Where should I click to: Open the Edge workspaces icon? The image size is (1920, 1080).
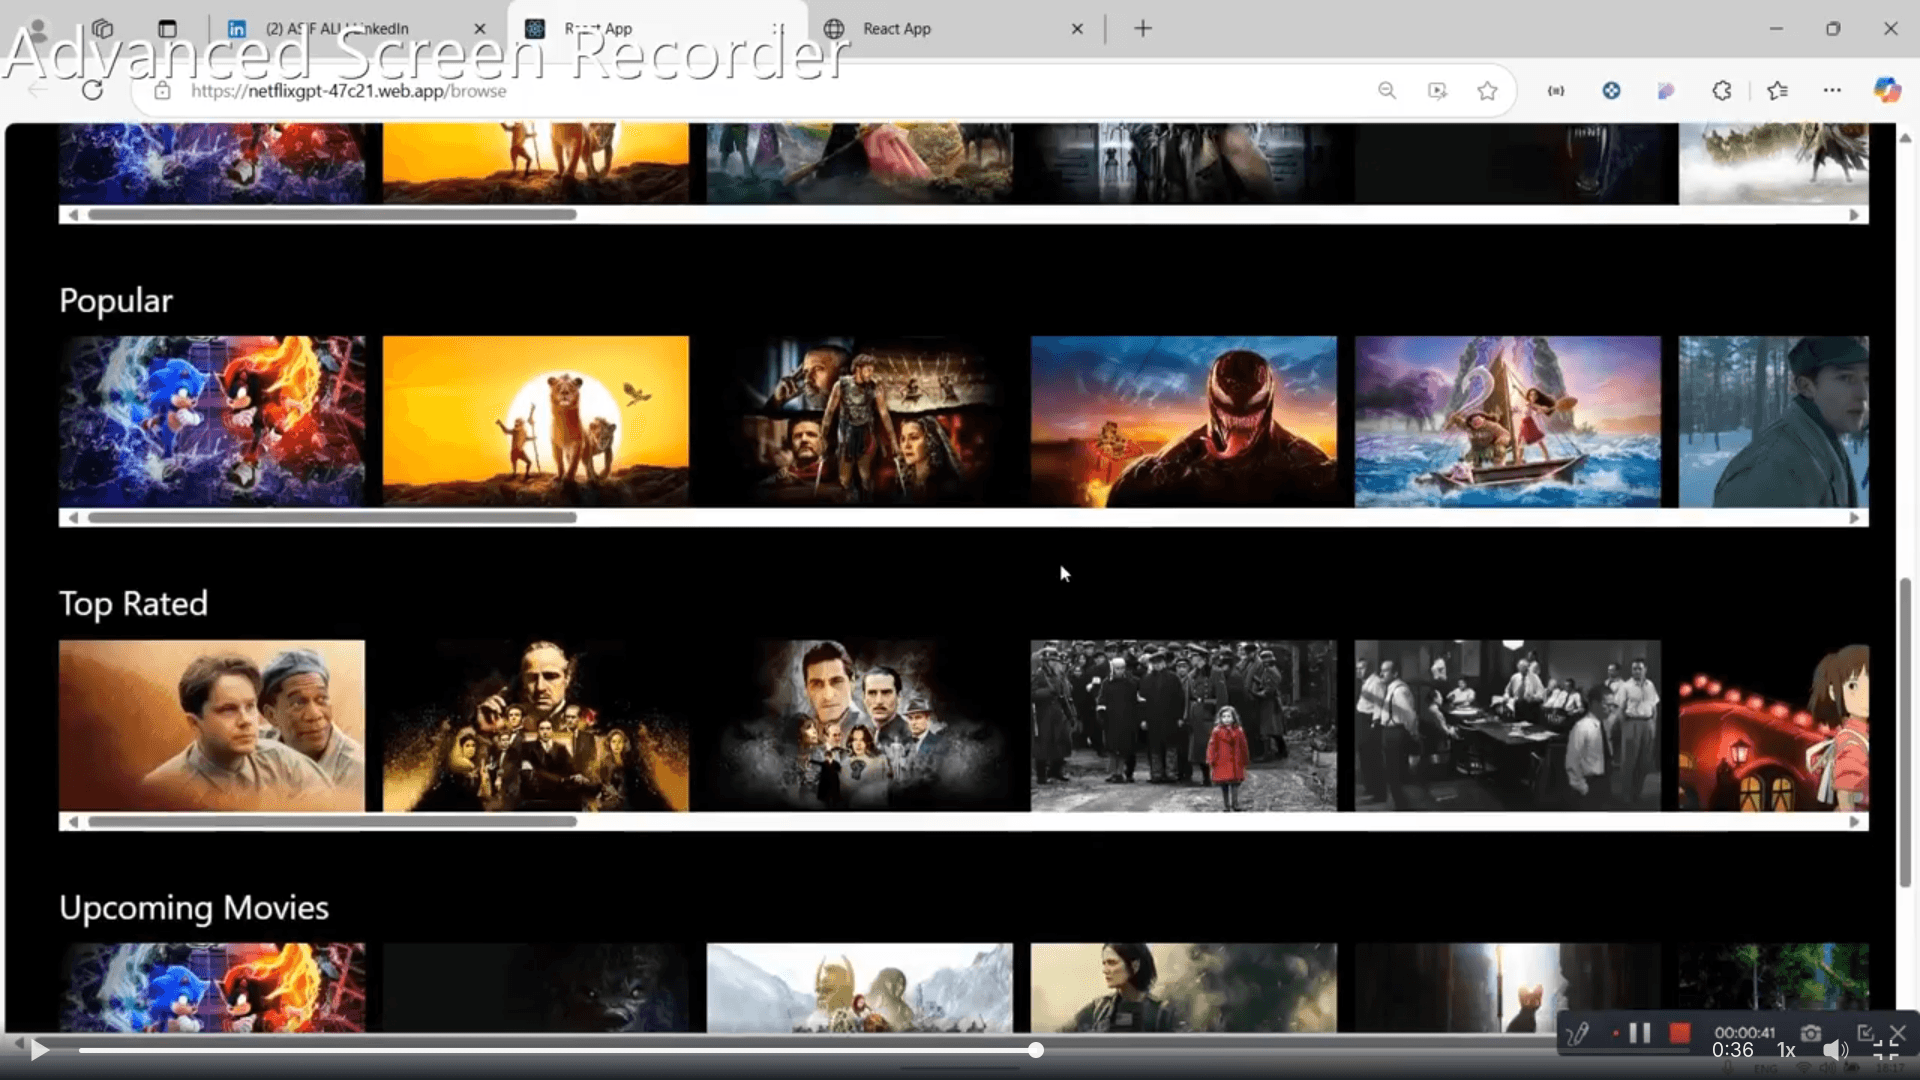[x=103, y=29]
